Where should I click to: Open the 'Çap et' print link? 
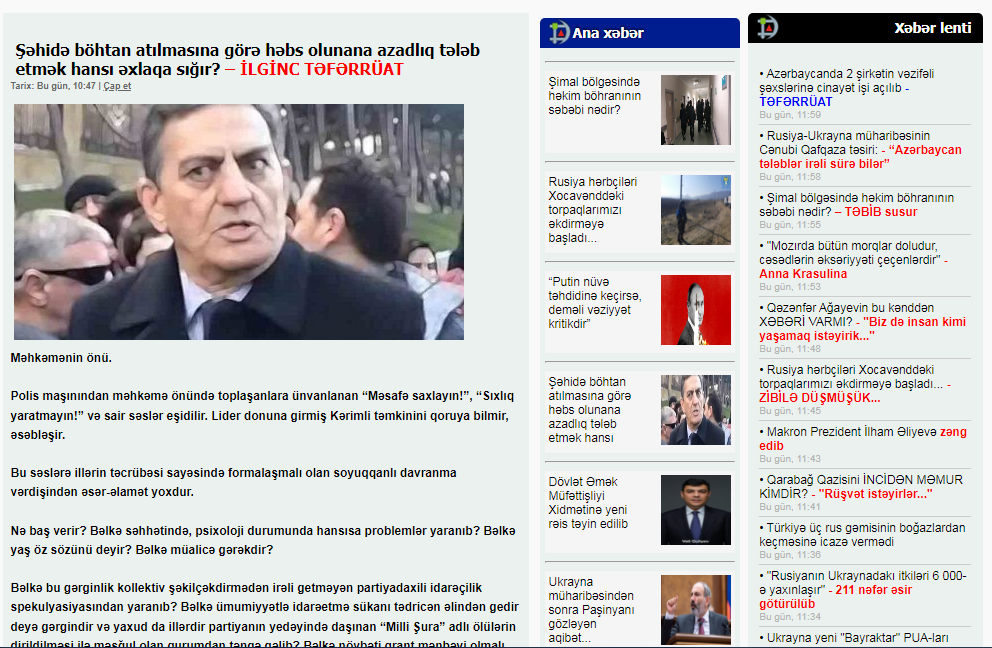pos(117,86)
